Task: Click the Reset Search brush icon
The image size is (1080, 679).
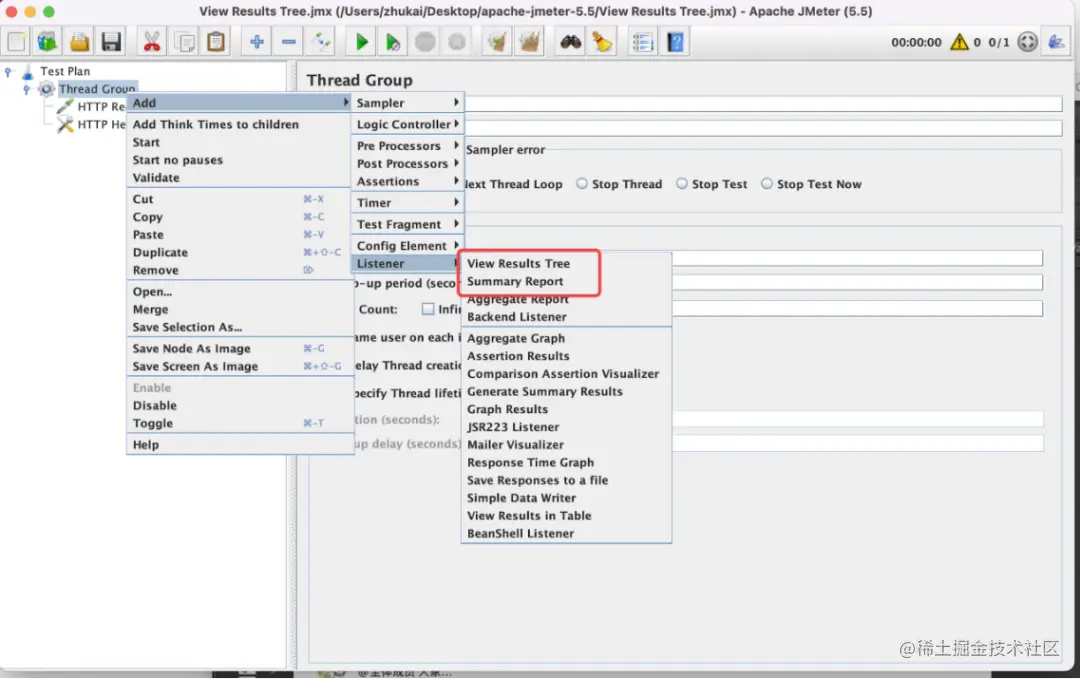Action: pyautogui.click(x=602, y=42)
